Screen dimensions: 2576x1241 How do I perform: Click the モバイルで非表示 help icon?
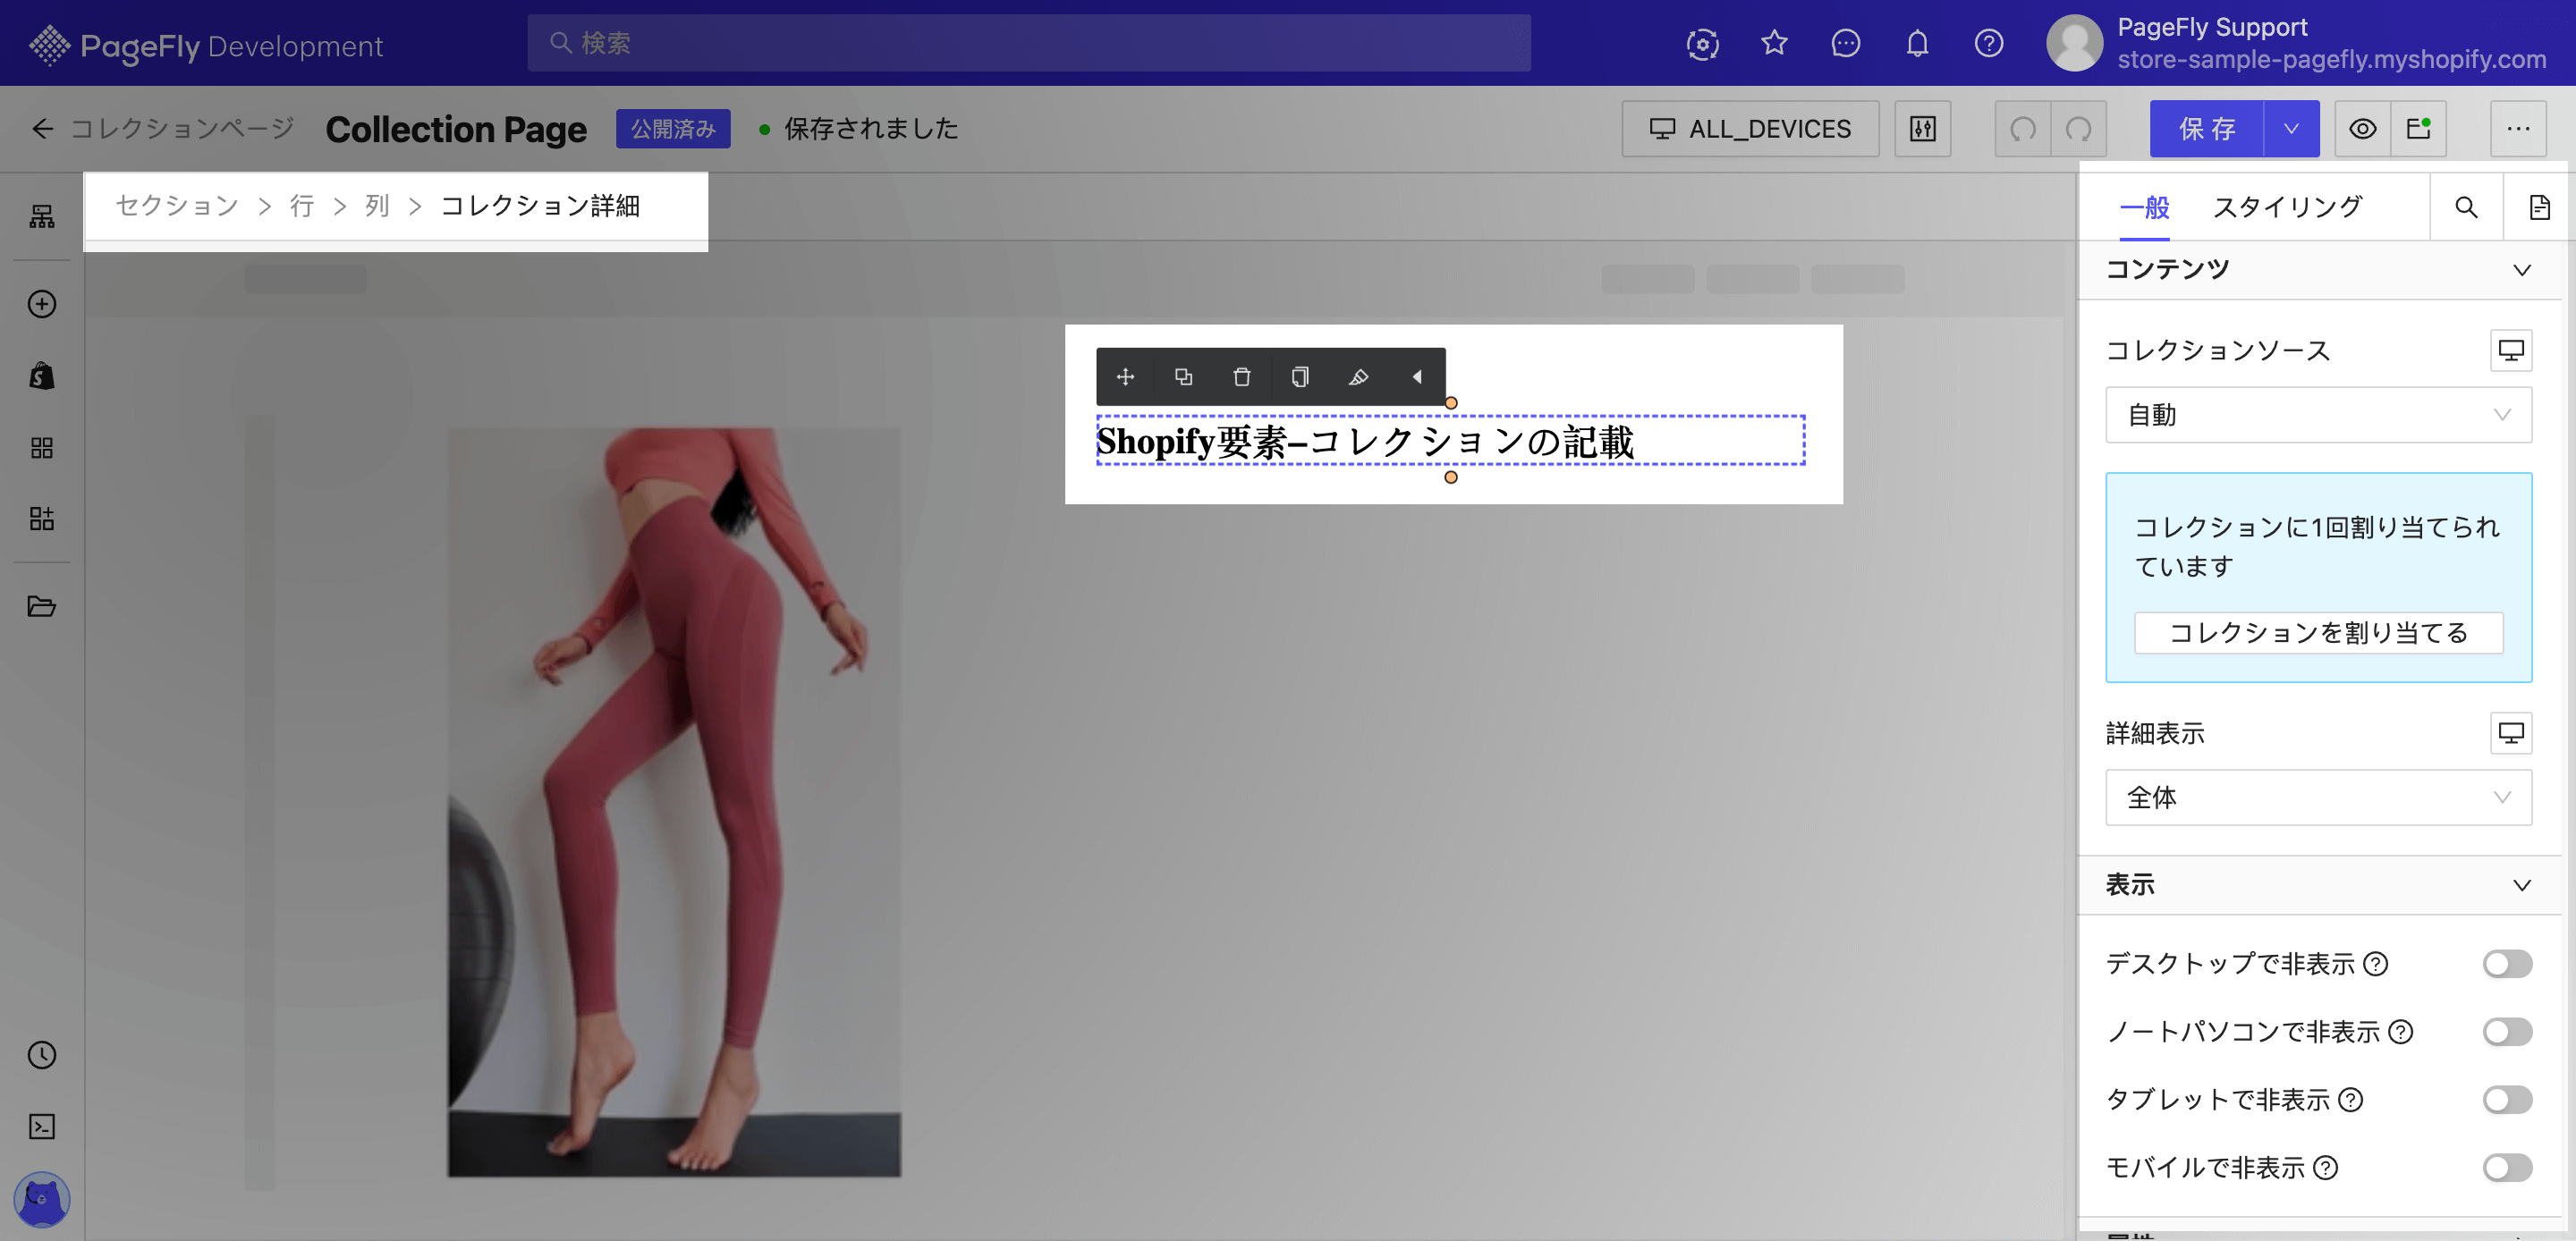coord(2325,1168)
